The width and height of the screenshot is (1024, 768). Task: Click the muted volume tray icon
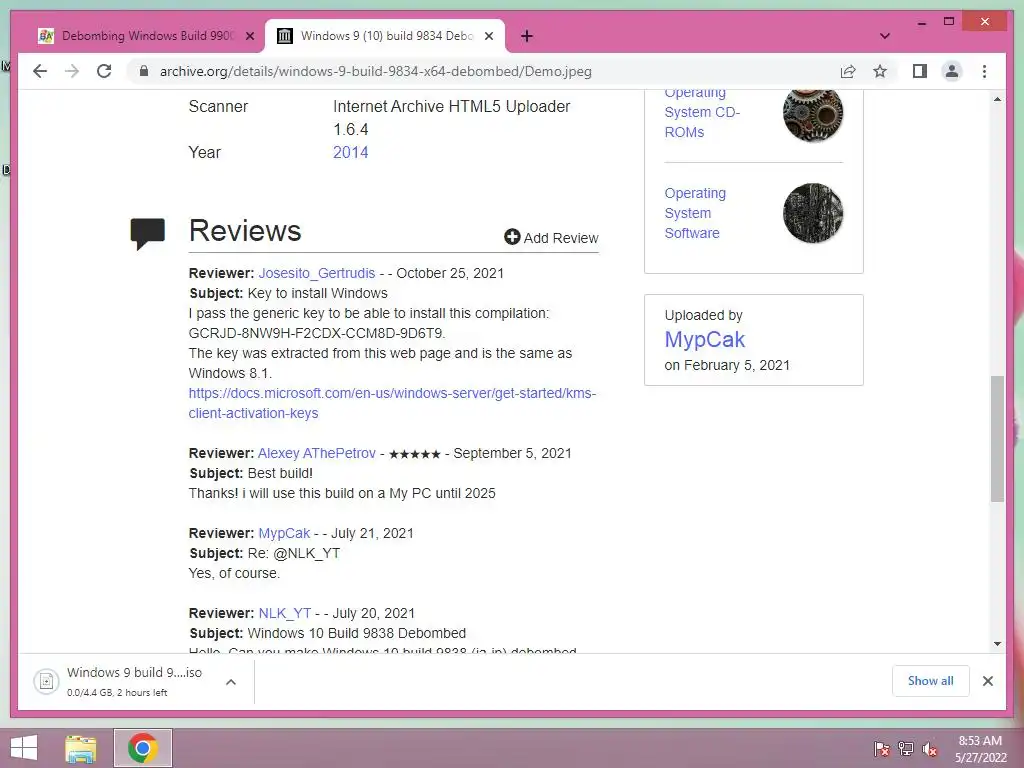click(930, 749)
